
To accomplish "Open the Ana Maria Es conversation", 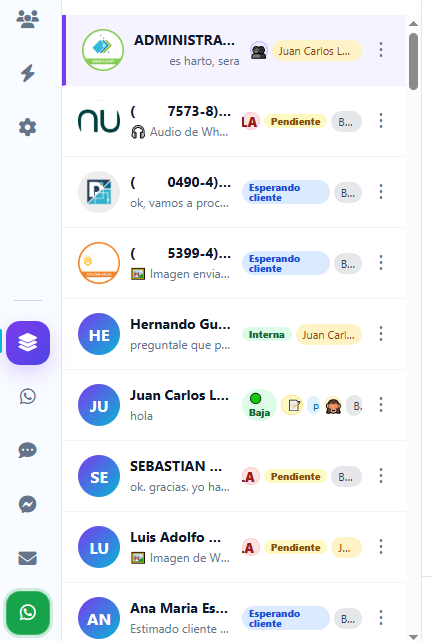I will point(234,615).
